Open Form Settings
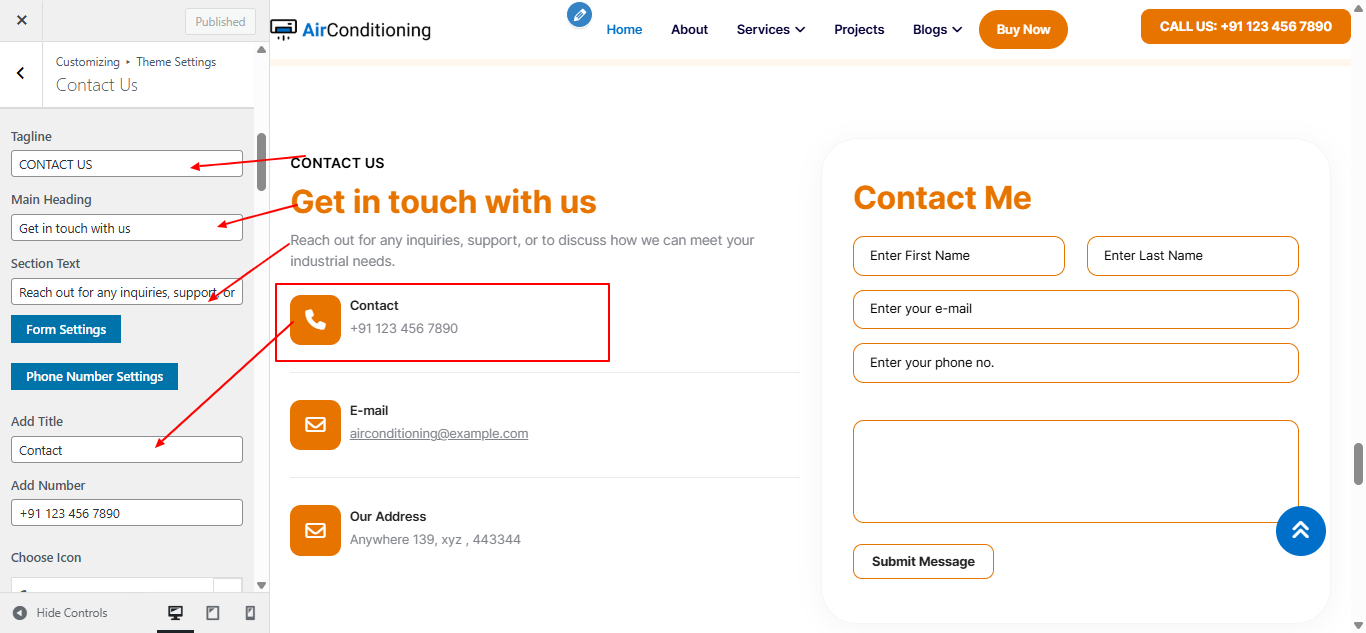The image size is (1366, 633). [66, 329]
